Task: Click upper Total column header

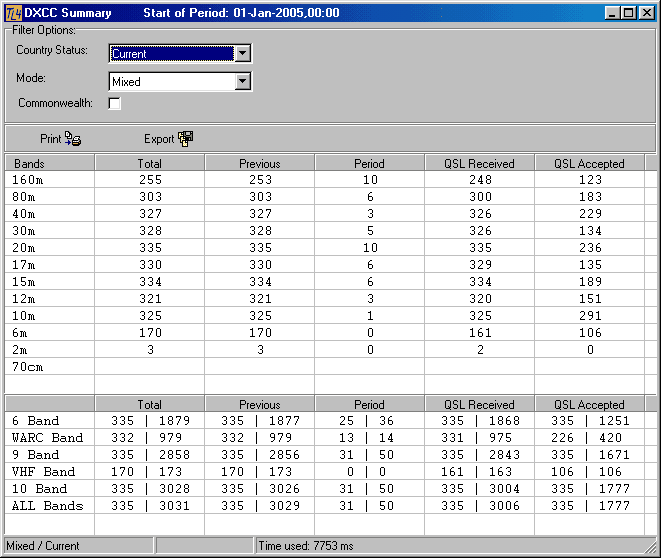Action: (x=150, y=163)
